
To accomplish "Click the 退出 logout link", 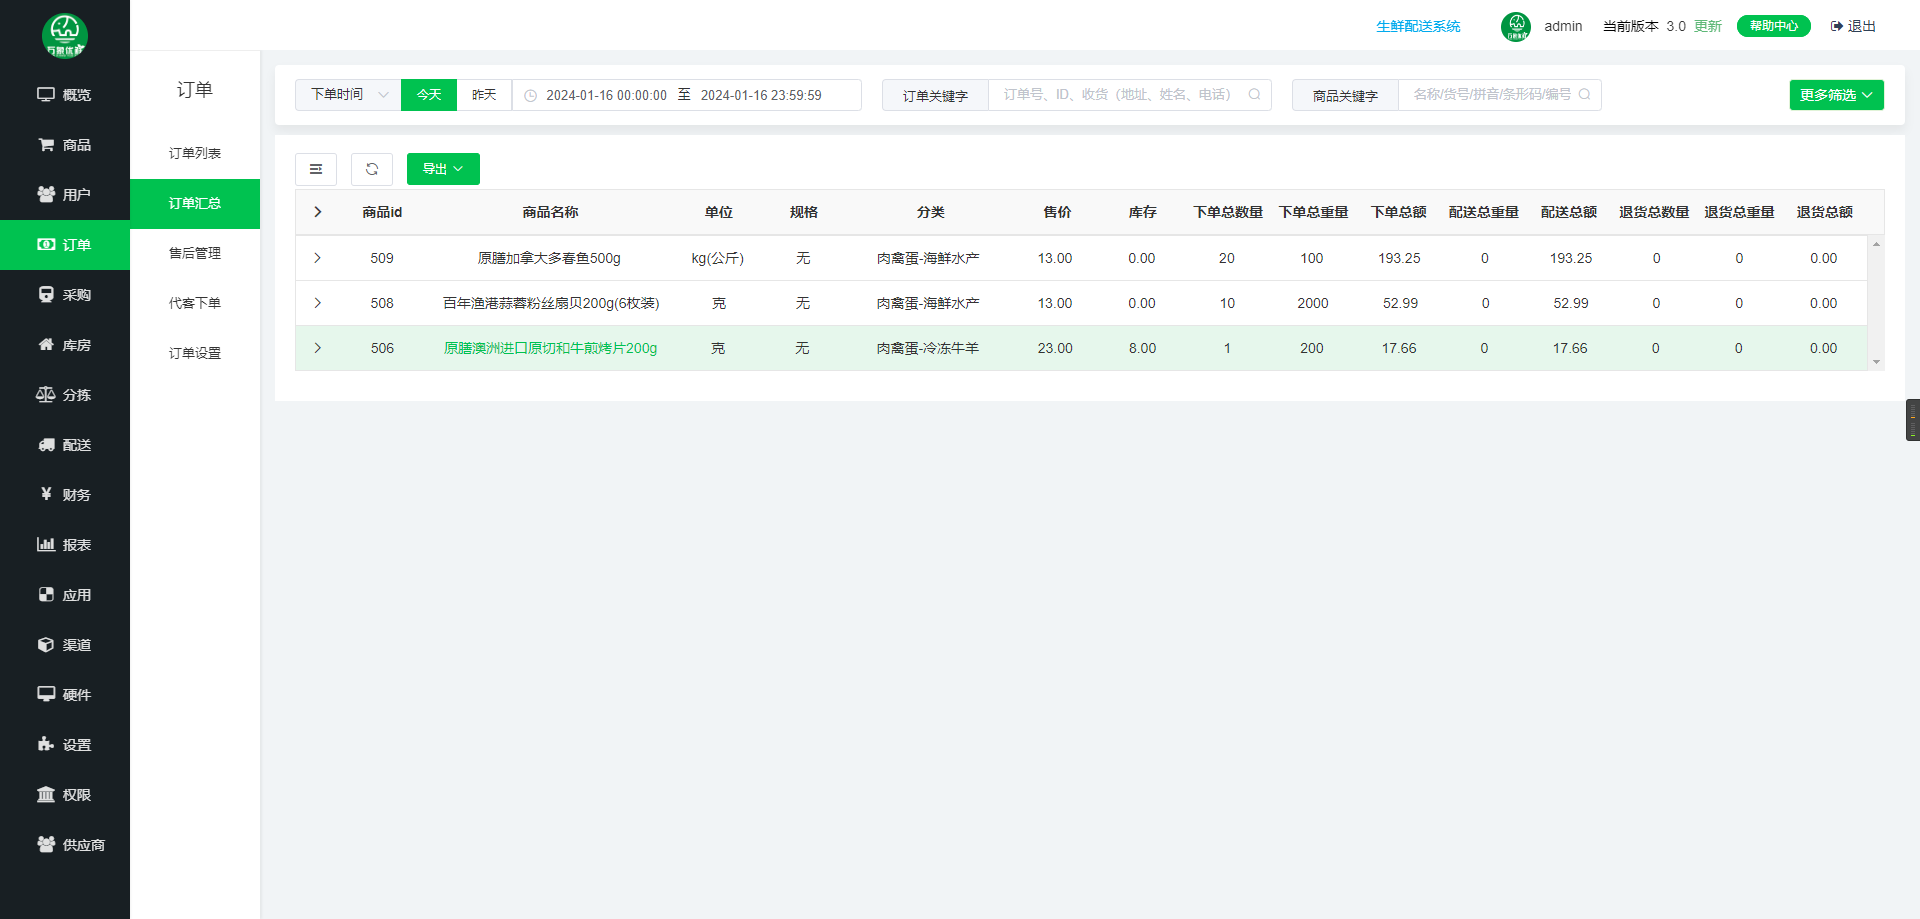I will point(1853,26).
